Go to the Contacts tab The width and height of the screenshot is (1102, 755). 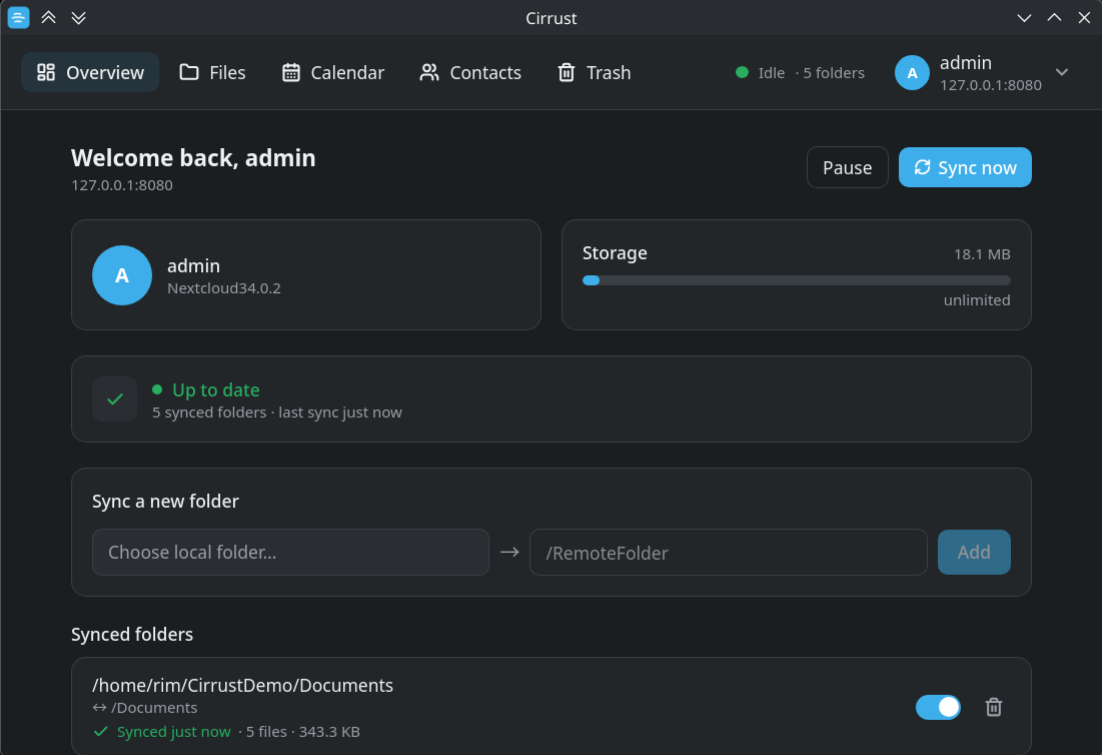(470, 72)
